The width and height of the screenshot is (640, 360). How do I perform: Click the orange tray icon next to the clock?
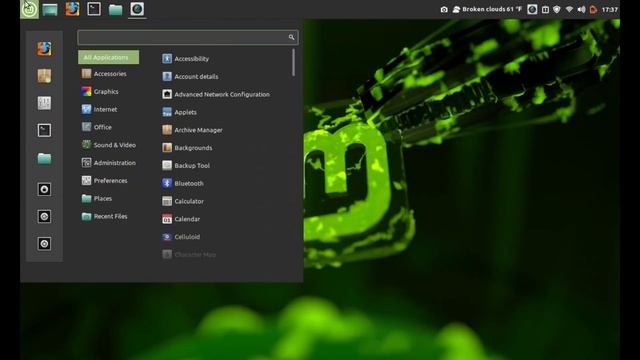(x=593, y=9)
